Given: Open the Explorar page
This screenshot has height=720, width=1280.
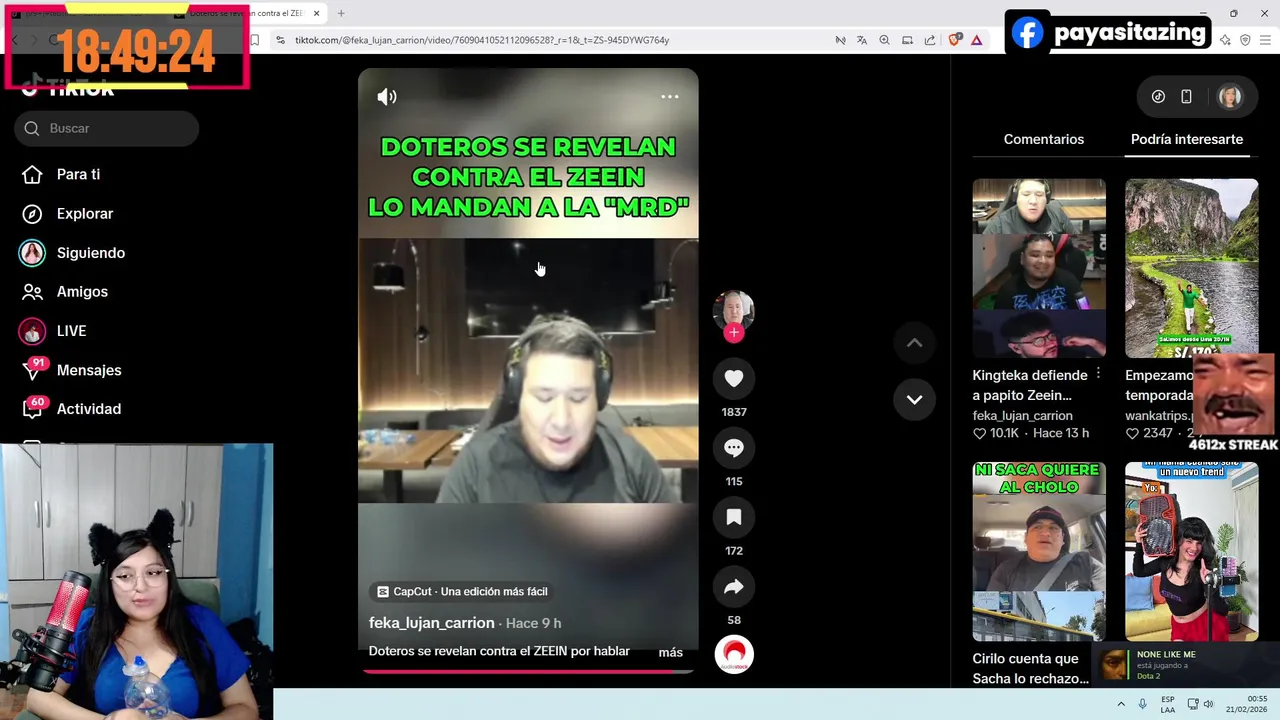Looking at the screenshot, I should (x=85, y=213).
